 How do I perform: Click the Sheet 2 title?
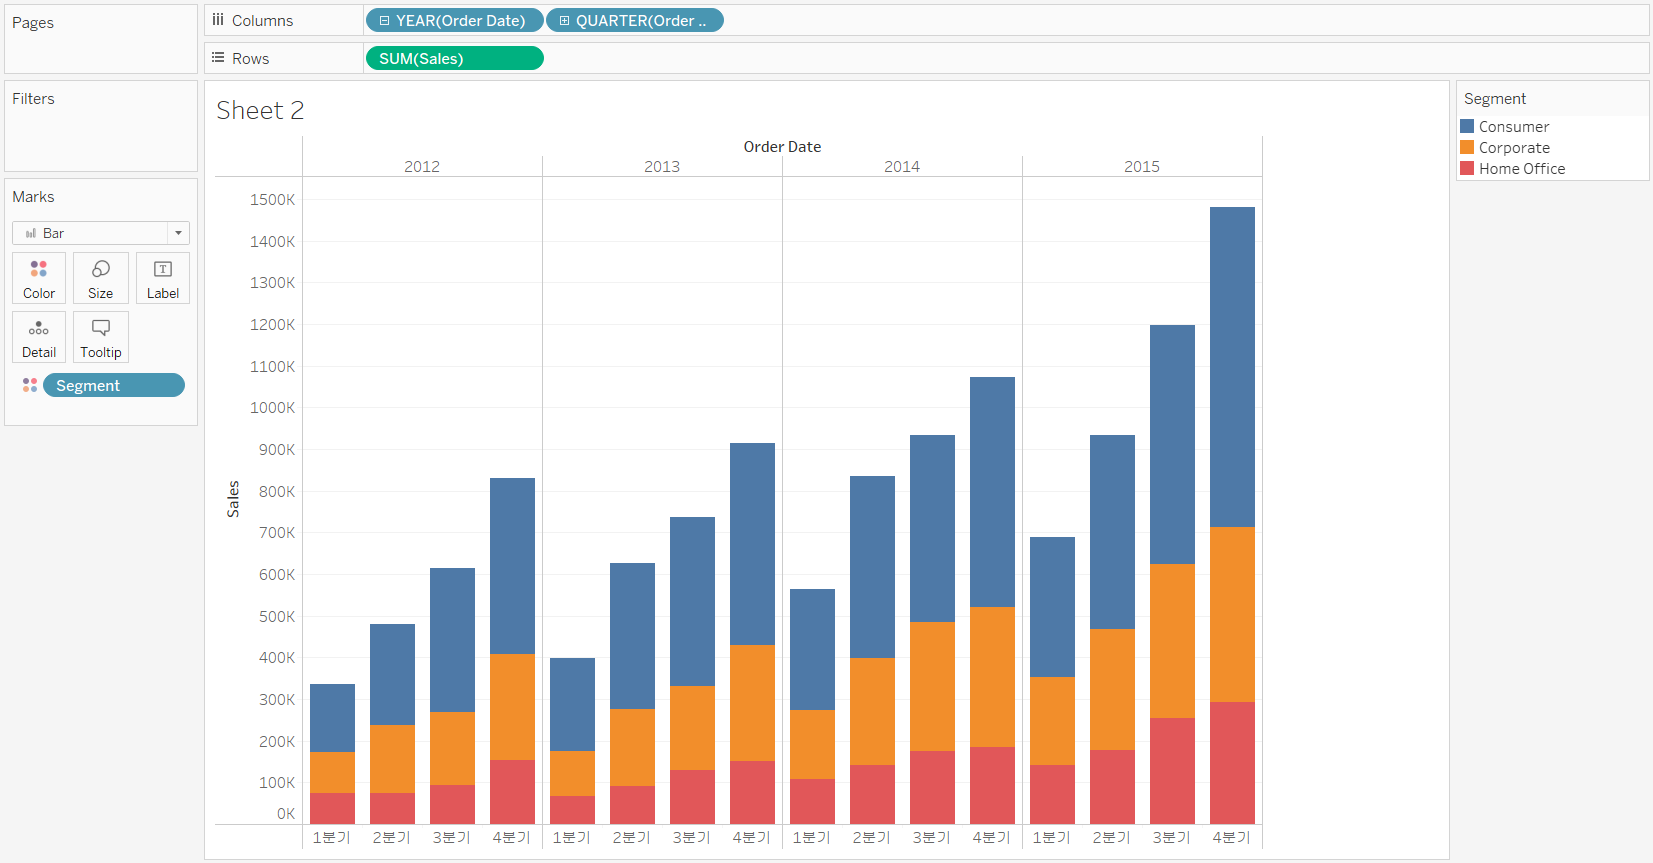[260, 110]
